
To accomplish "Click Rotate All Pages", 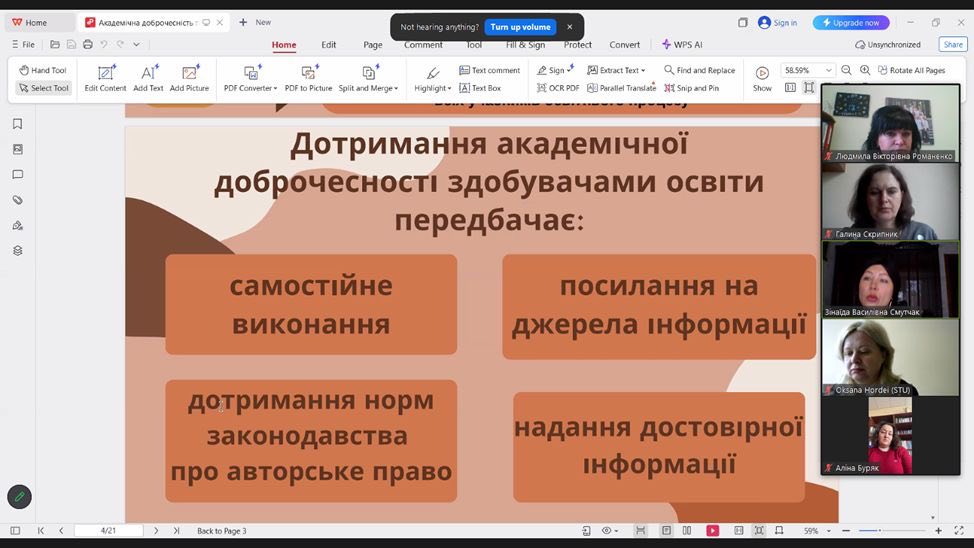I will tap(911, 70).
